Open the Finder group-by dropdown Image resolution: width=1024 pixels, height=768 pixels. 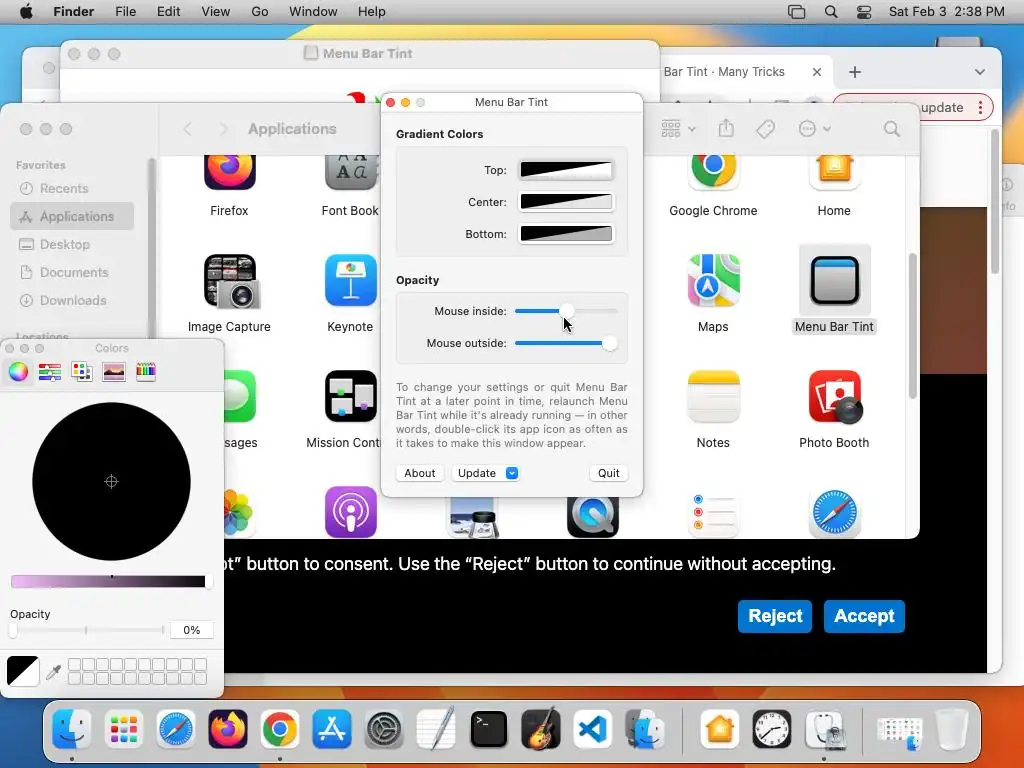point(677,129)
